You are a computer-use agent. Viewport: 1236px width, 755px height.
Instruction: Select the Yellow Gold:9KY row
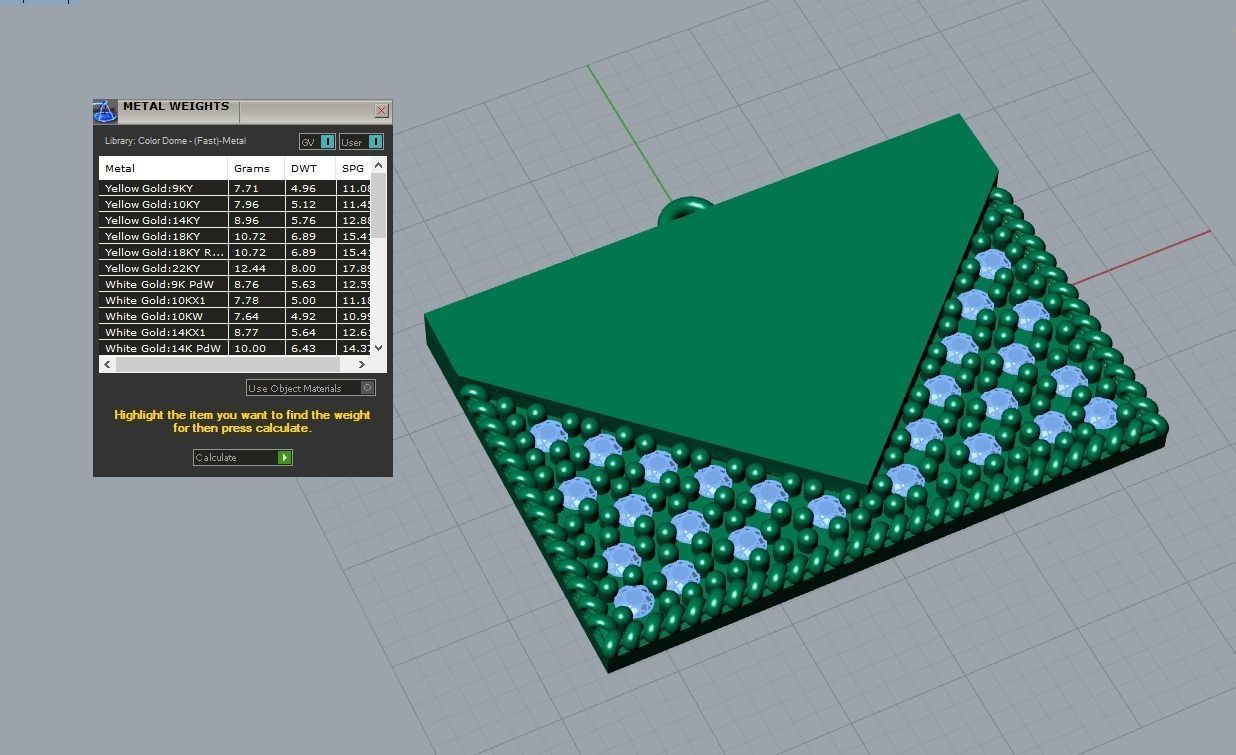235,188
